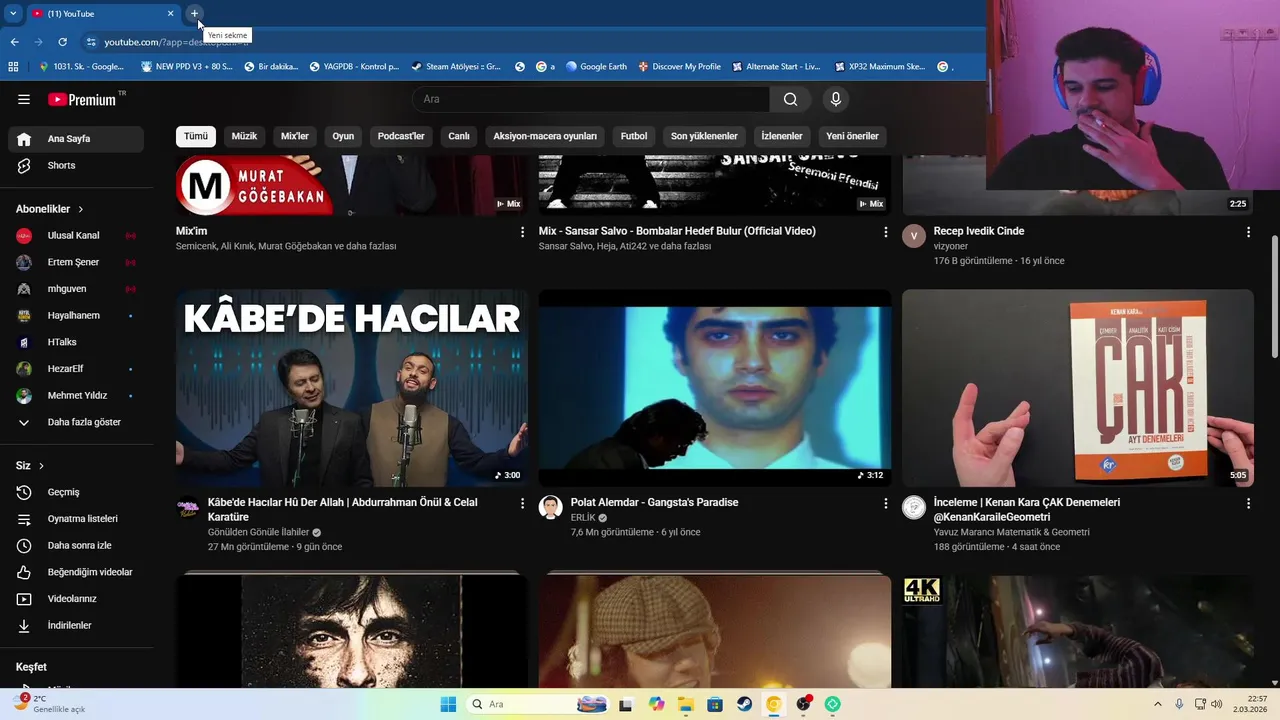This screenshot has width=1280, height=720.
Task: Select the Oyun filter chip
Action: pos(343,136)
